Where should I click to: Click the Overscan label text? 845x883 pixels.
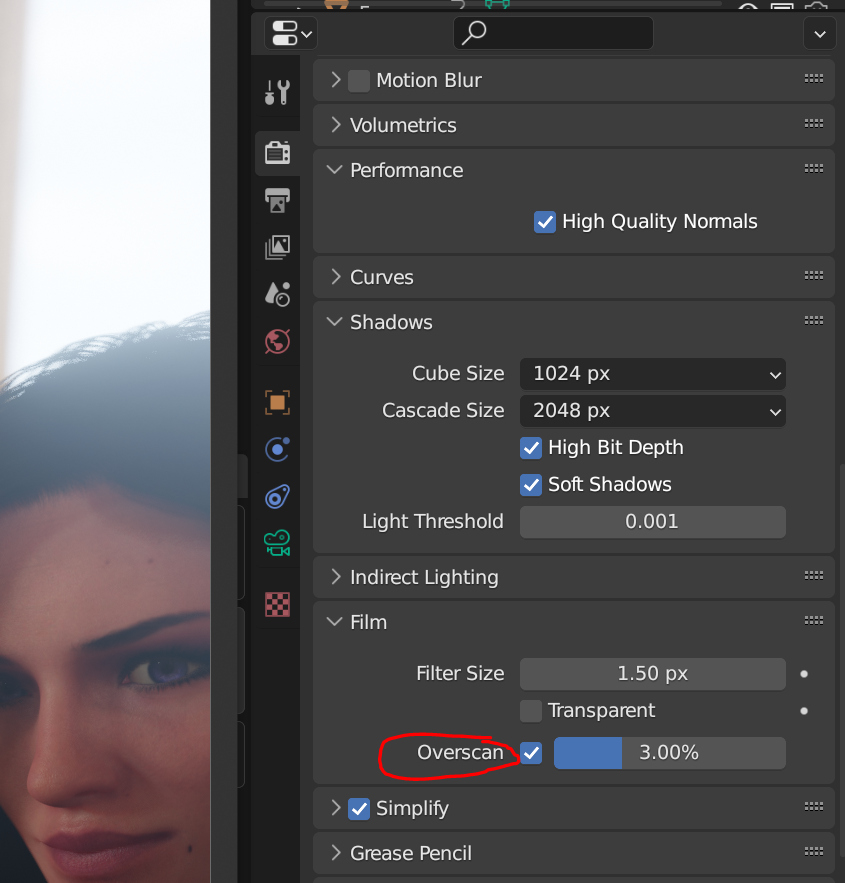click(460, 752)
